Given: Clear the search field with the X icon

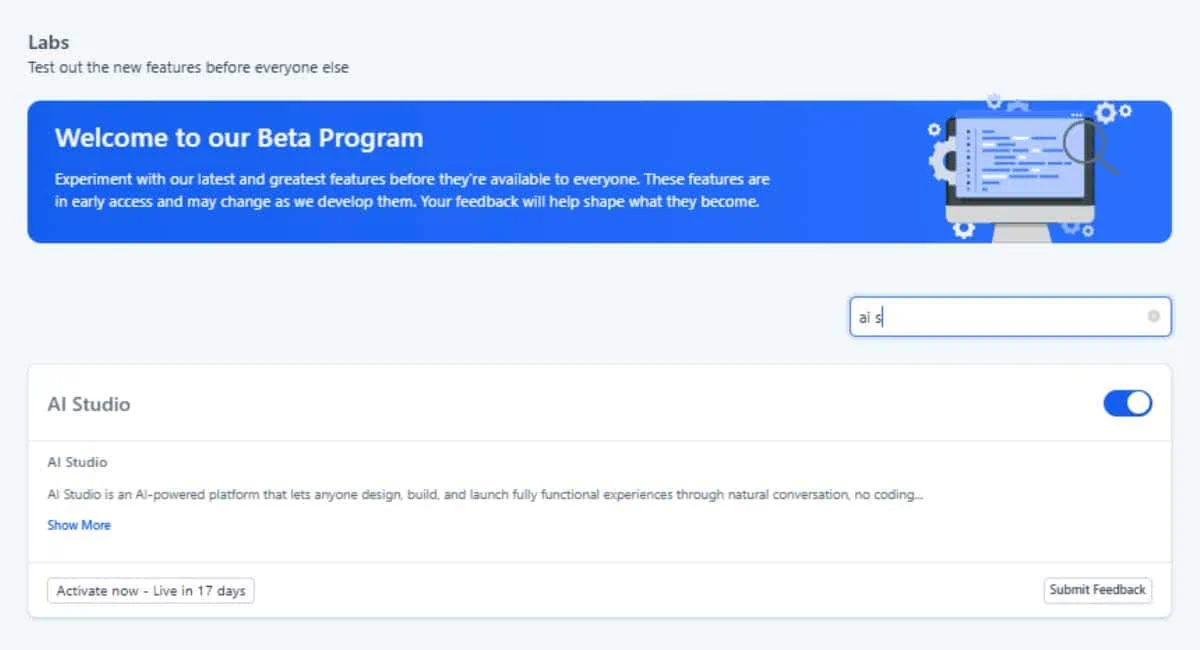Looking at the screenshot, I should pos(1153,316).
